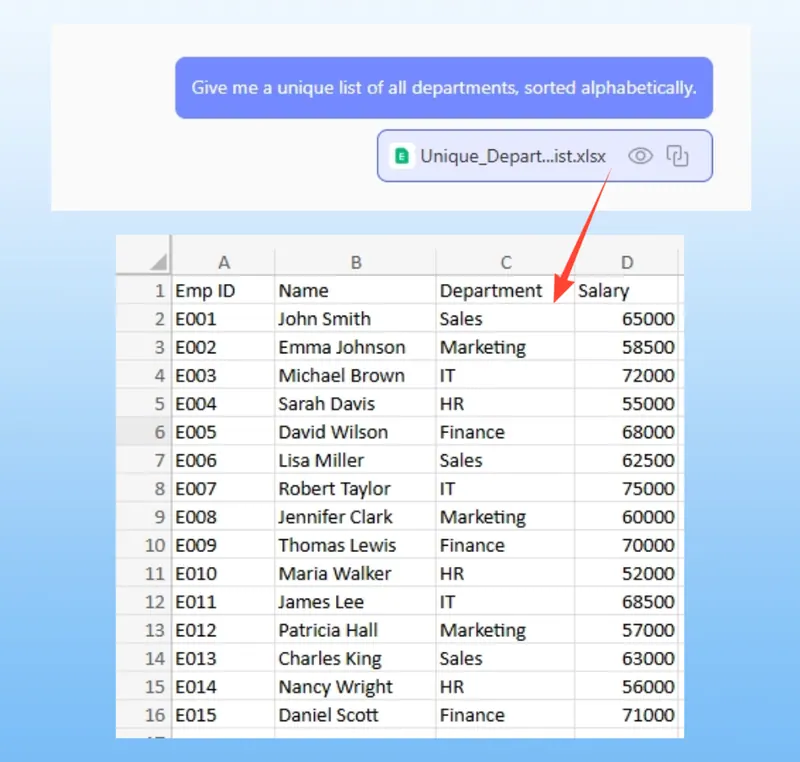Screen dimensions: 800x762
Task: Click the copy icon beside the file name
Action: coord(678,156)
